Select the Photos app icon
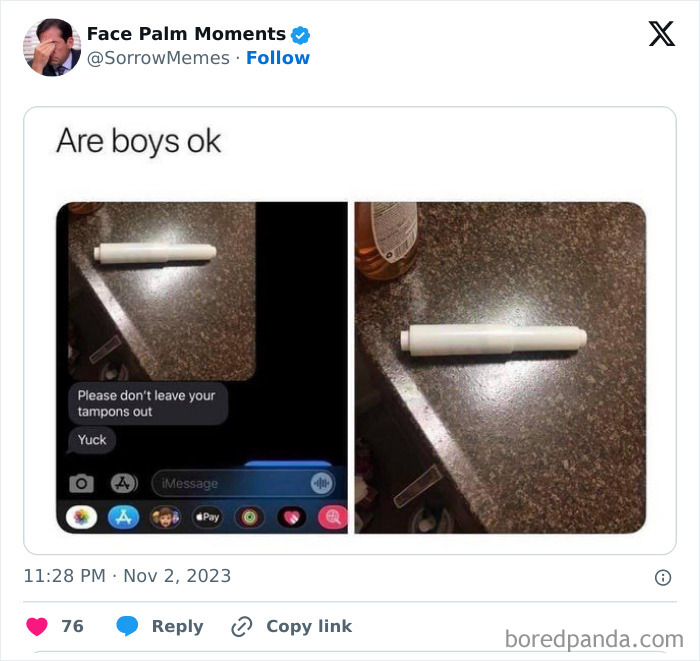 pos(81,517)
